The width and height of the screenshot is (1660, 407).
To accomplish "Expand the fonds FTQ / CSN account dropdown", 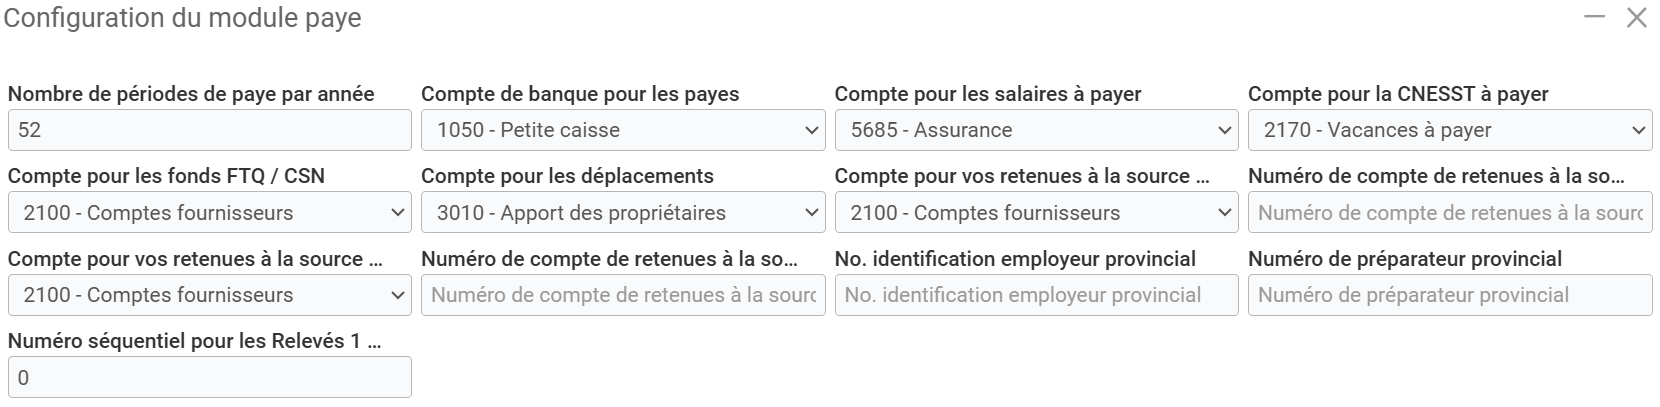I will (209, 213).
